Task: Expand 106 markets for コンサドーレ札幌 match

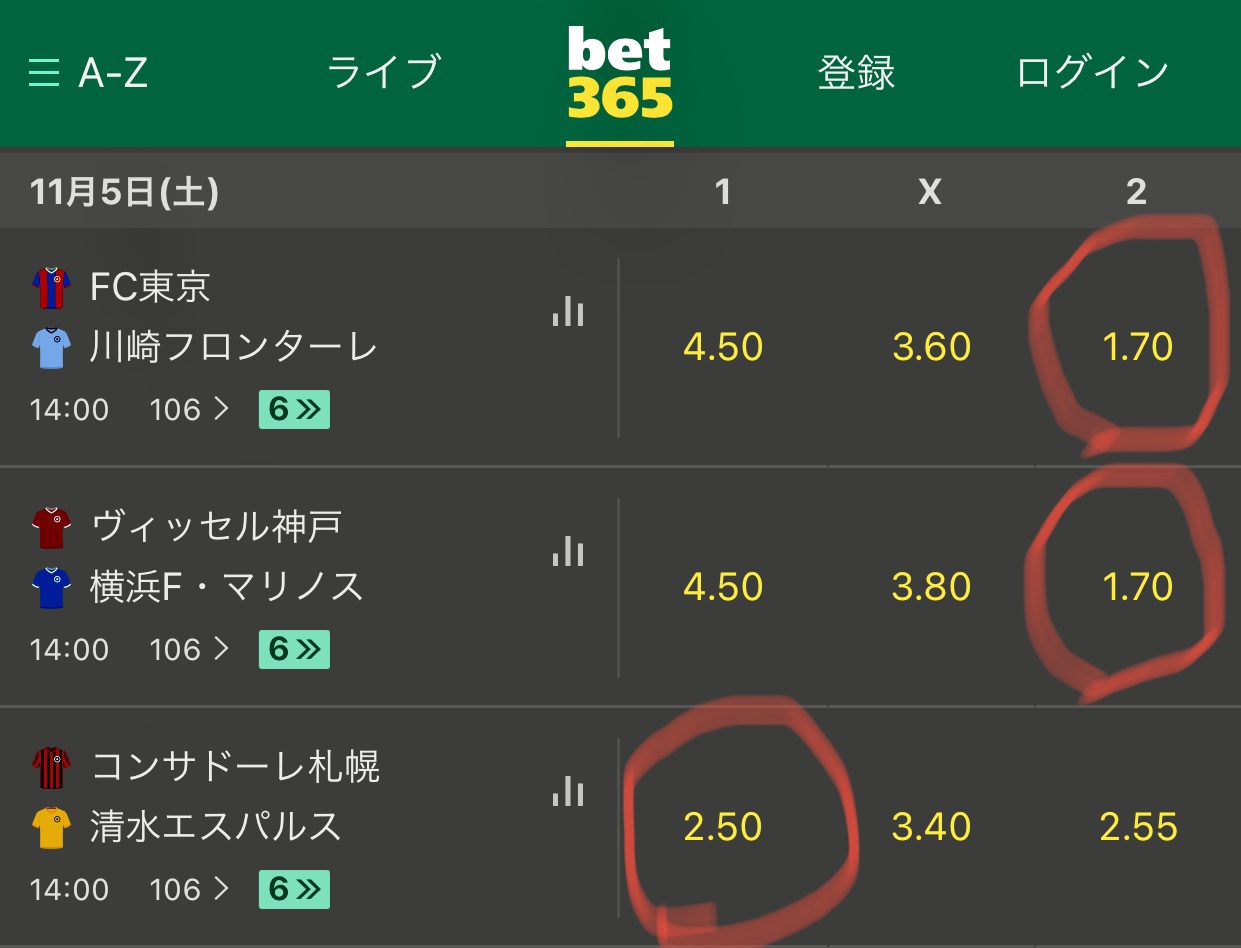Action: pyautogui.click(x=190, y=889)
